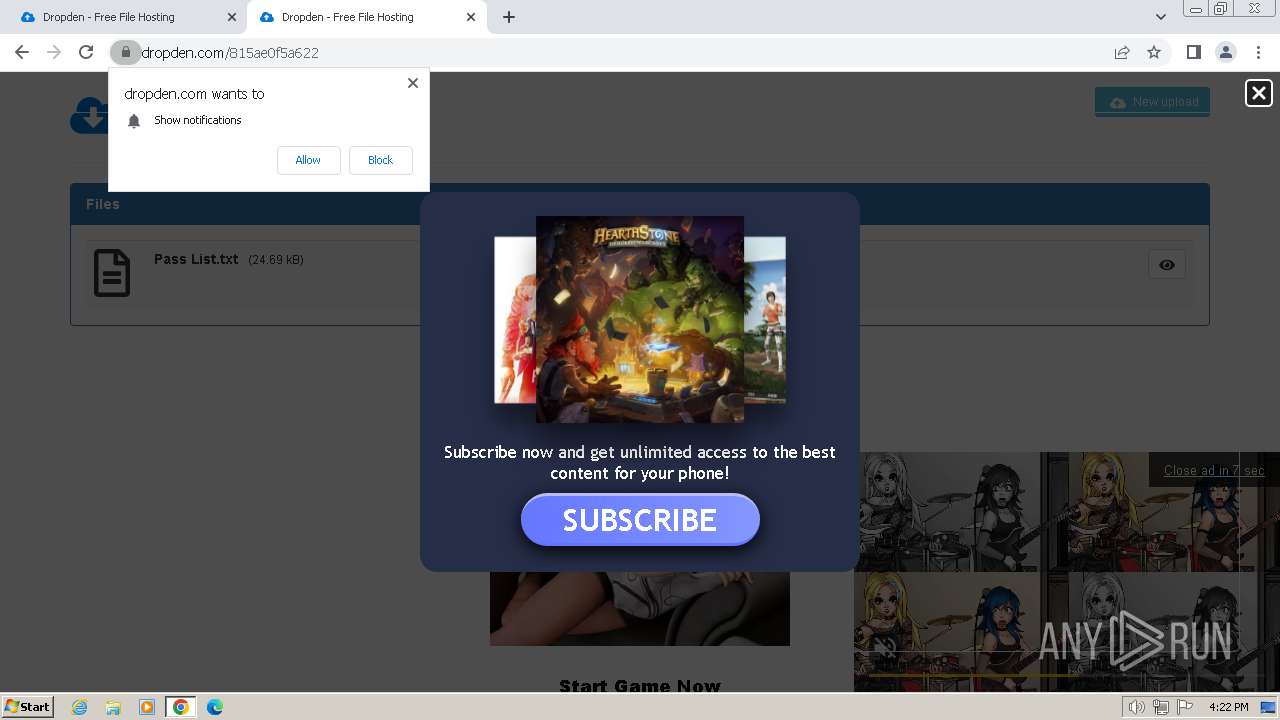
Task: Launch Internet Explorer from taskbar
Action: pyautogui.click(x=80, y=707)
